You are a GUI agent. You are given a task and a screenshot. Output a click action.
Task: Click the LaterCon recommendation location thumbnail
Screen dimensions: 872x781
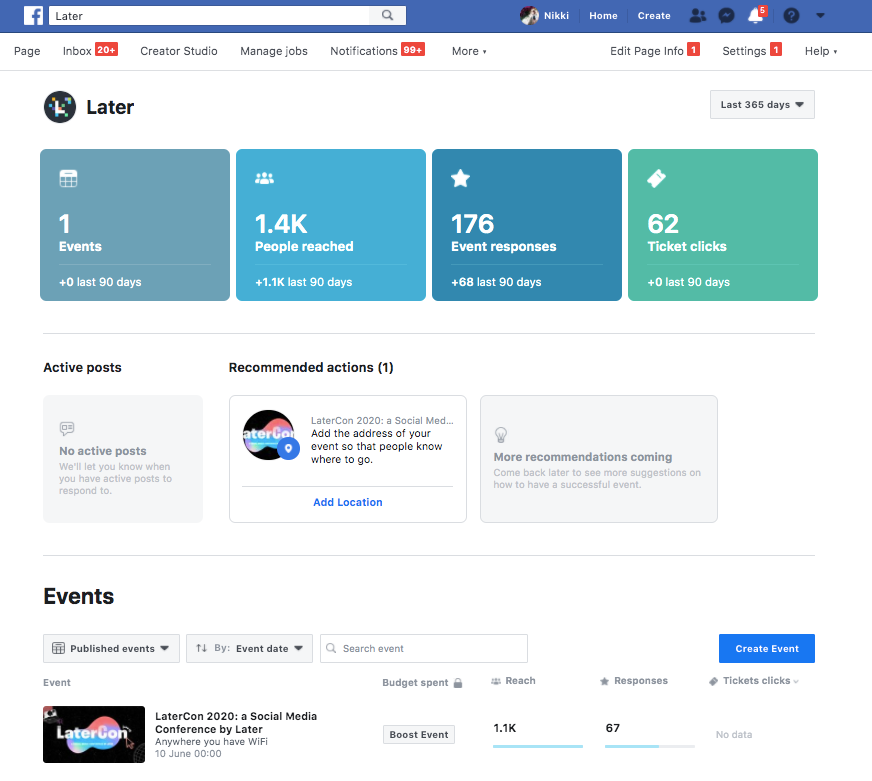[271, 436]
